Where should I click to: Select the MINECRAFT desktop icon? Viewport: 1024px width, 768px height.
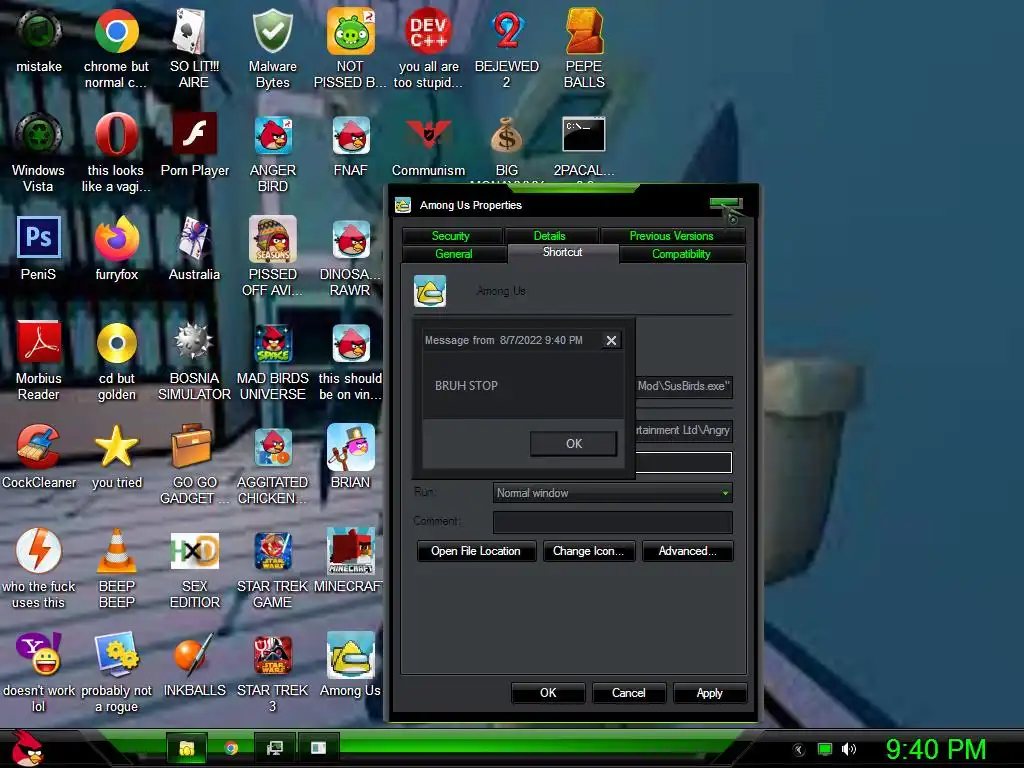351,551
